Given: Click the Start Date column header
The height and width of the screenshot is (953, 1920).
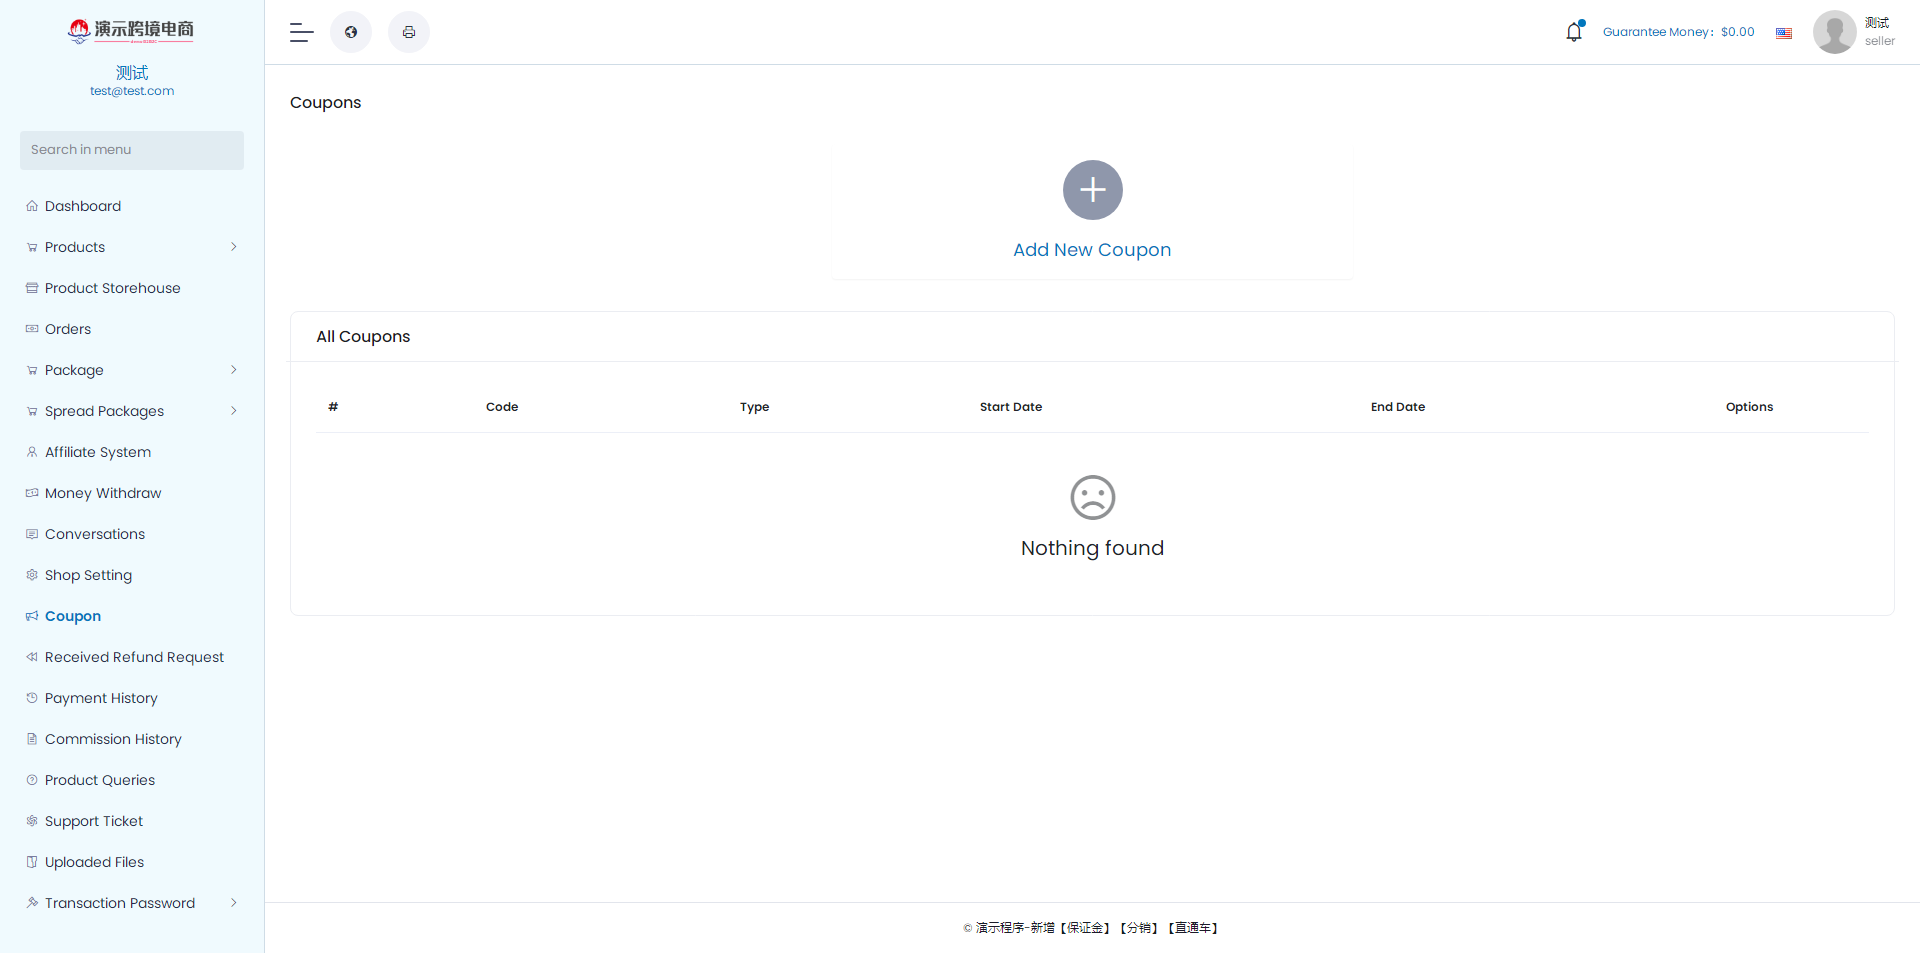Looking at the screenshot, I should pos(1011,407).
